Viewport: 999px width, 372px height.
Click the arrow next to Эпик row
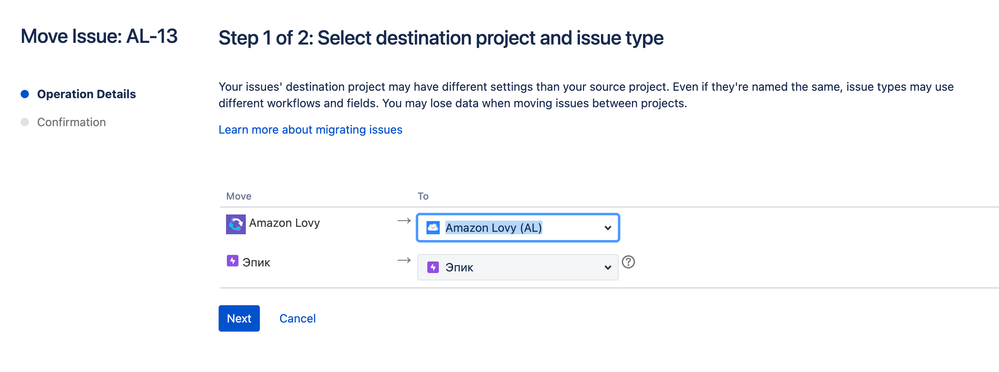click(404, 260)
